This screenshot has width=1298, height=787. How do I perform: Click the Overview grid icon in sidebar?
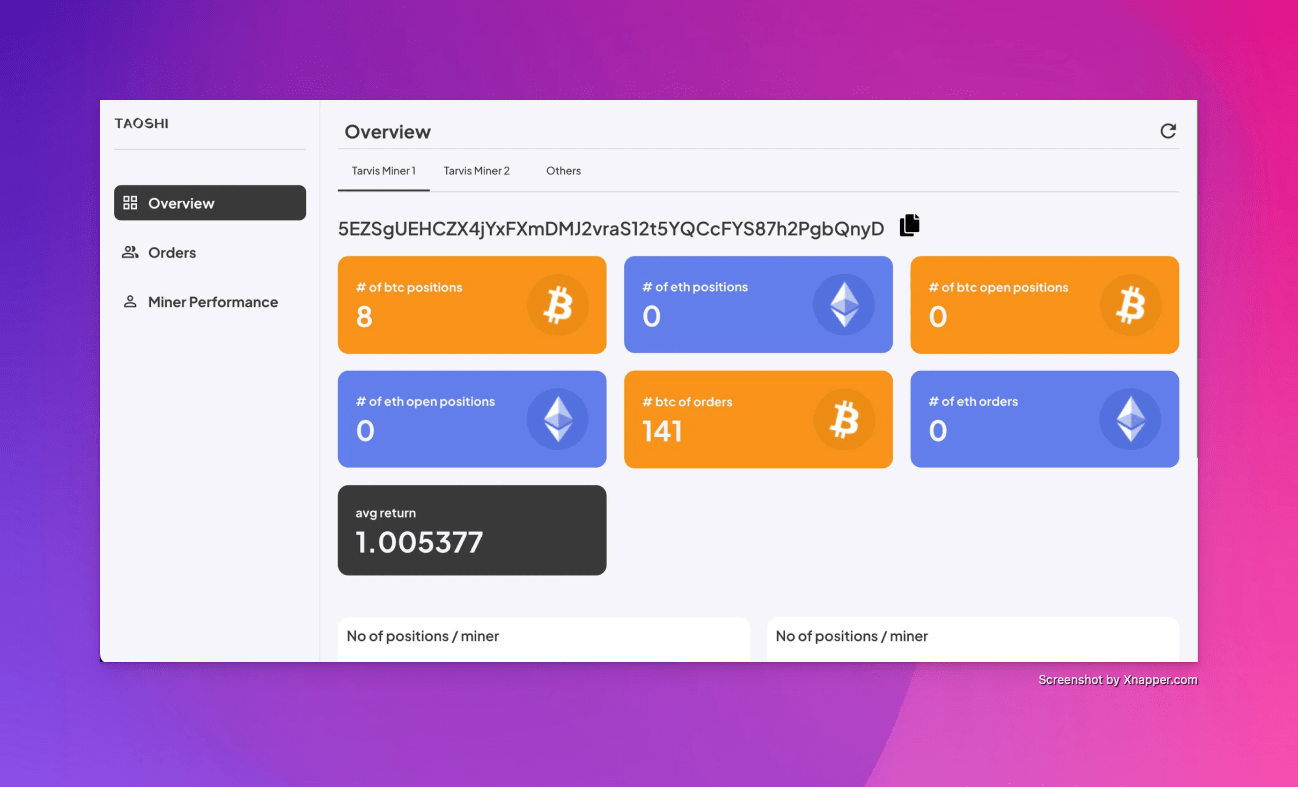(x=130, y=203)
